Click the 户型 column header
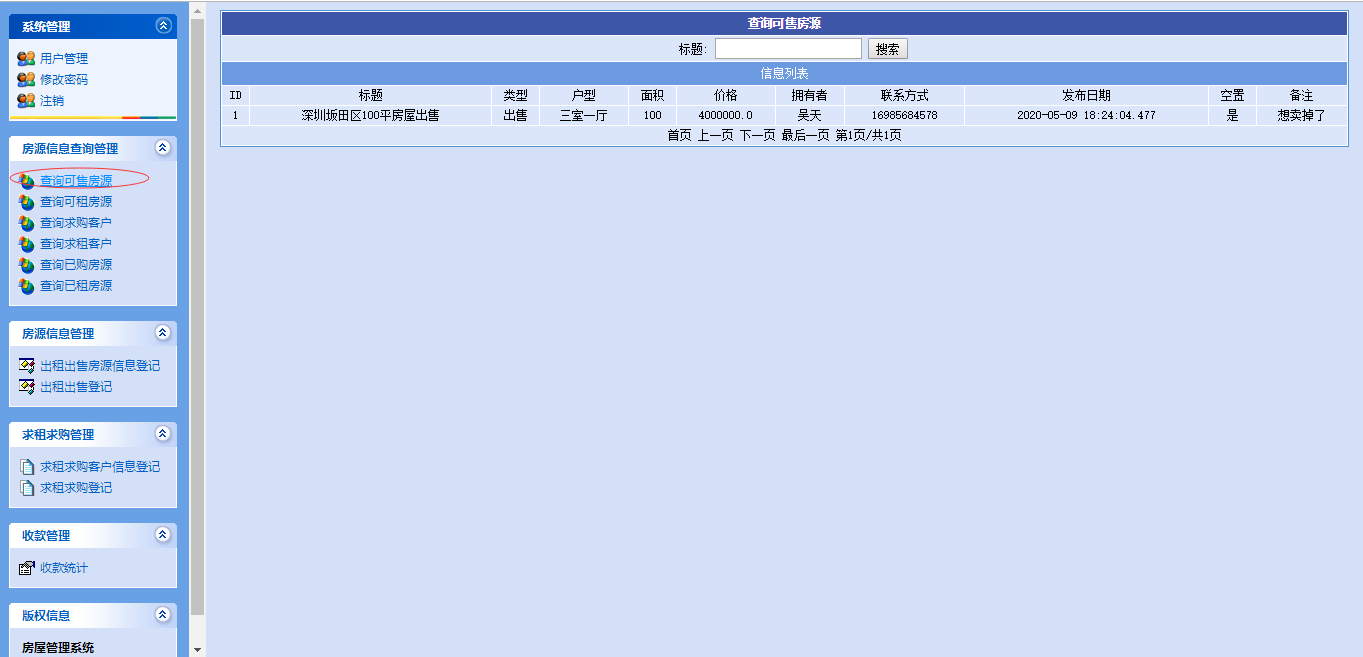Screen dimensions: 1363x657 point(583,95)
